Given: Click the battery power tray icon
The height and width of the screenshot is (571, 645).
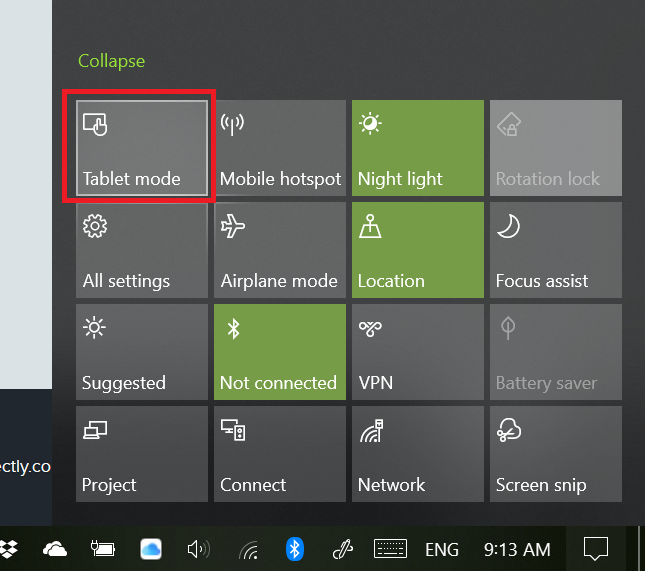Looking at the screenshot, I should click(102, 548).
